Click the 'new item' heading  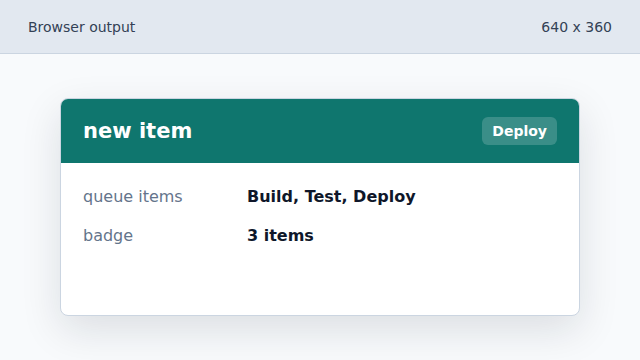tap(138, 131)
